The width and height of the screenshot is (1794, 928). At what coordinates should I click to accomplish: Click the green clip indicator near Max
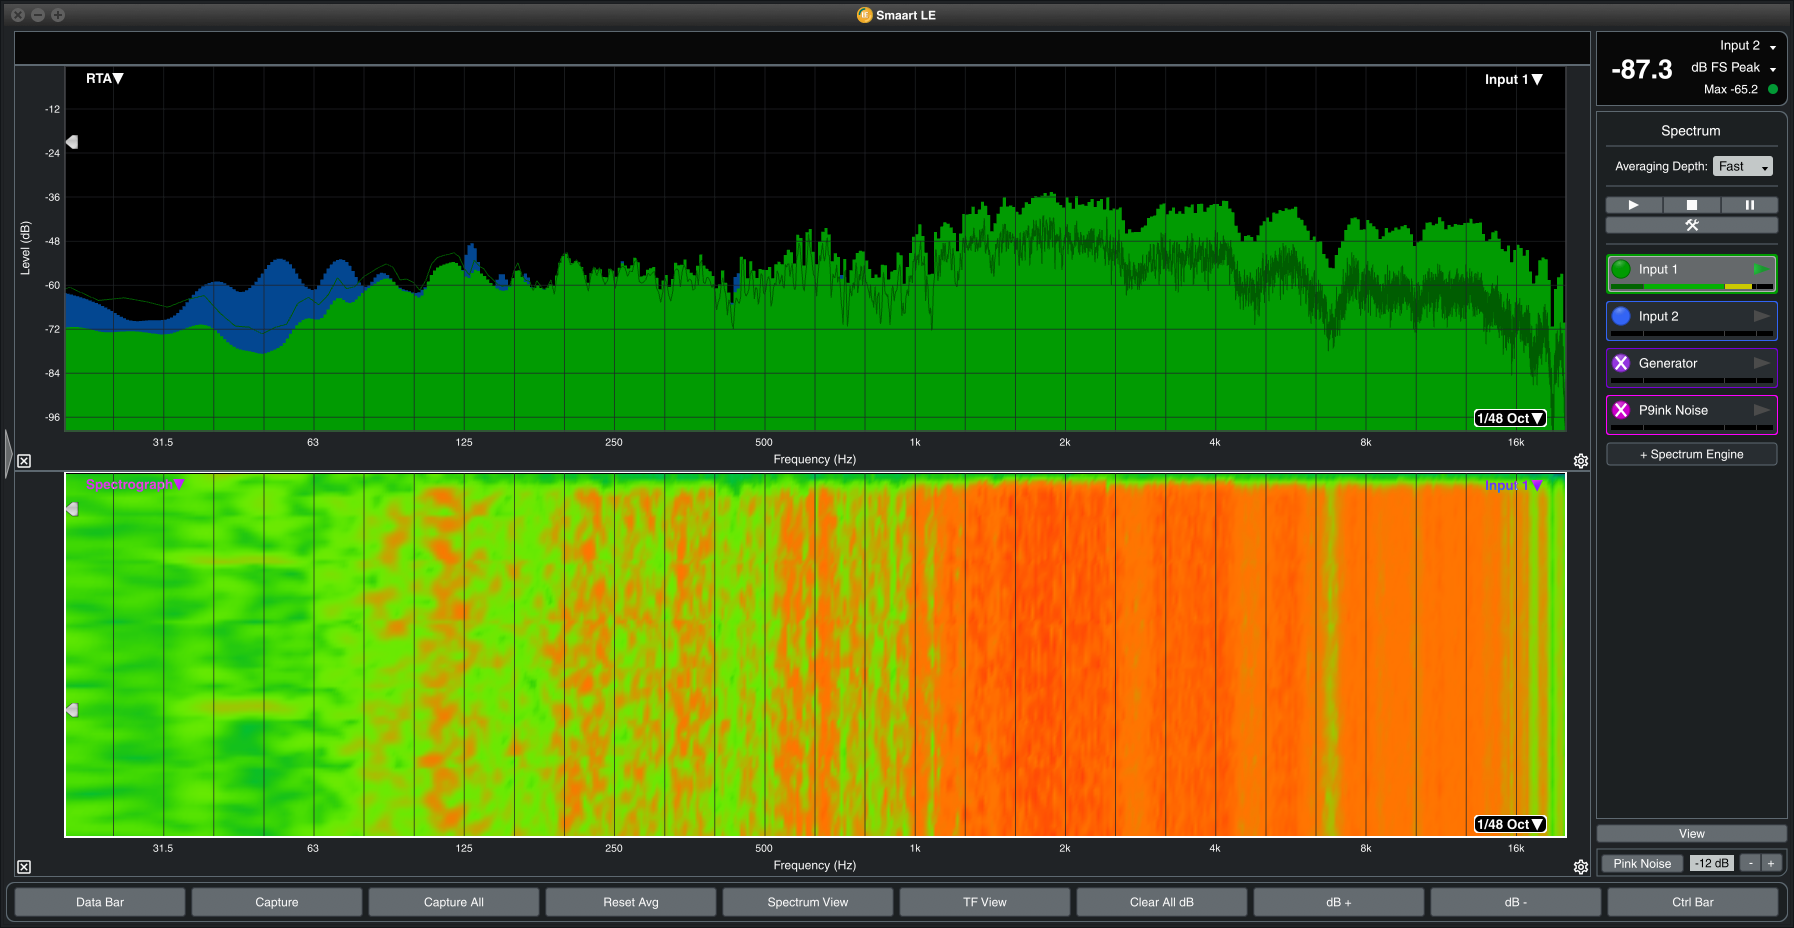click(x=1773, y=89)
